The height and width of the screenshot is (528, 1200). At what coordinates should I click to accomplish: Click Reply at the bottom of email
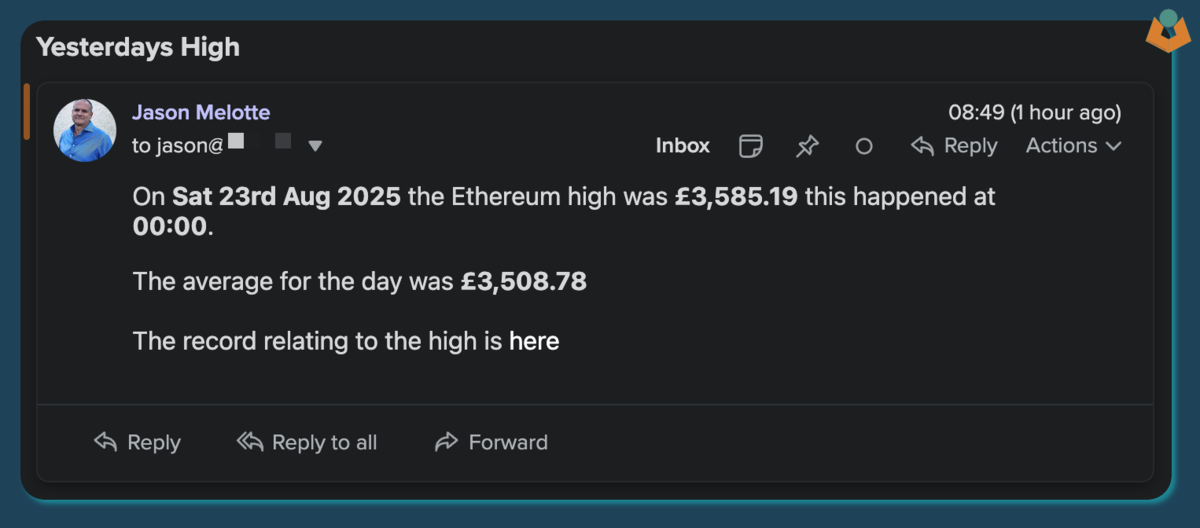137,442
